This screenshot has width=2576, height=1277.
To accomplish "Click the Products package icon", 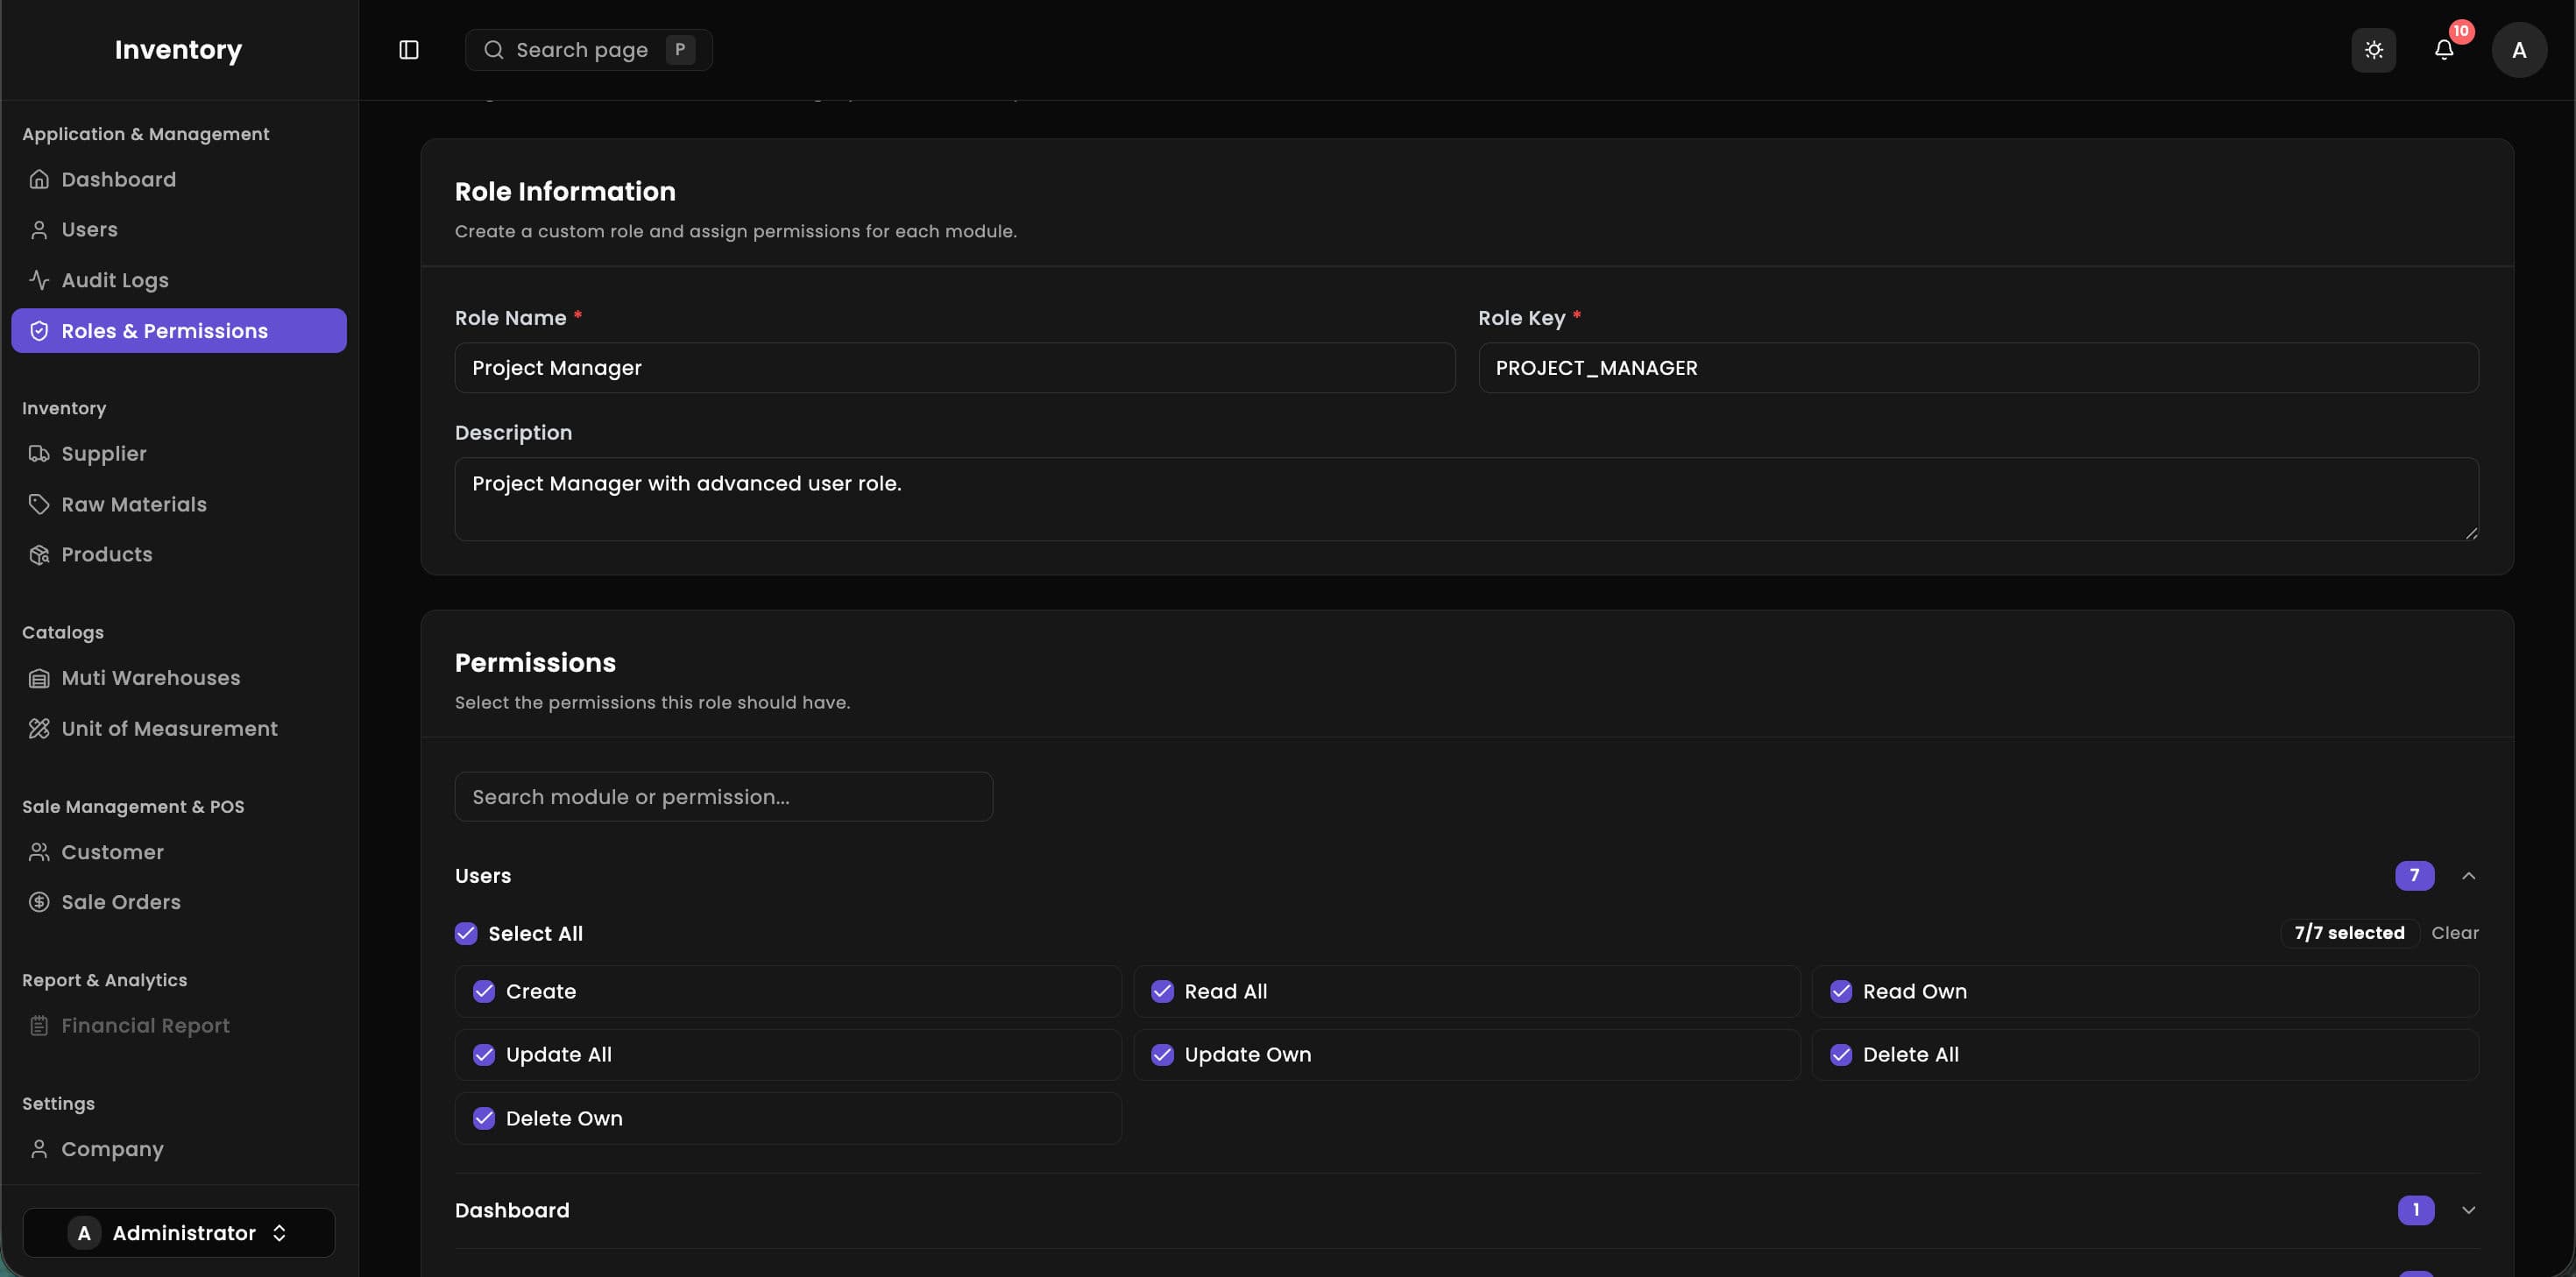I will [39, 555].
